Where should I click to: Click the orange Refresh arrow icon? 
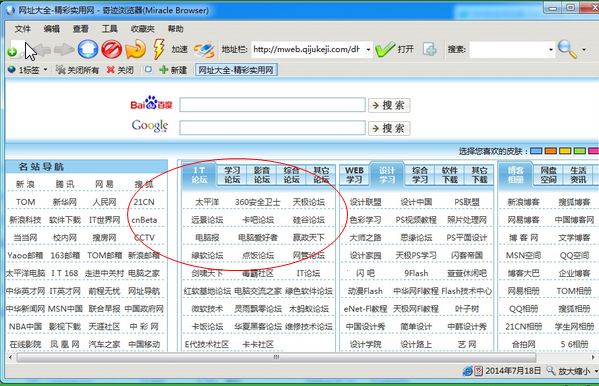coord(136,49)
